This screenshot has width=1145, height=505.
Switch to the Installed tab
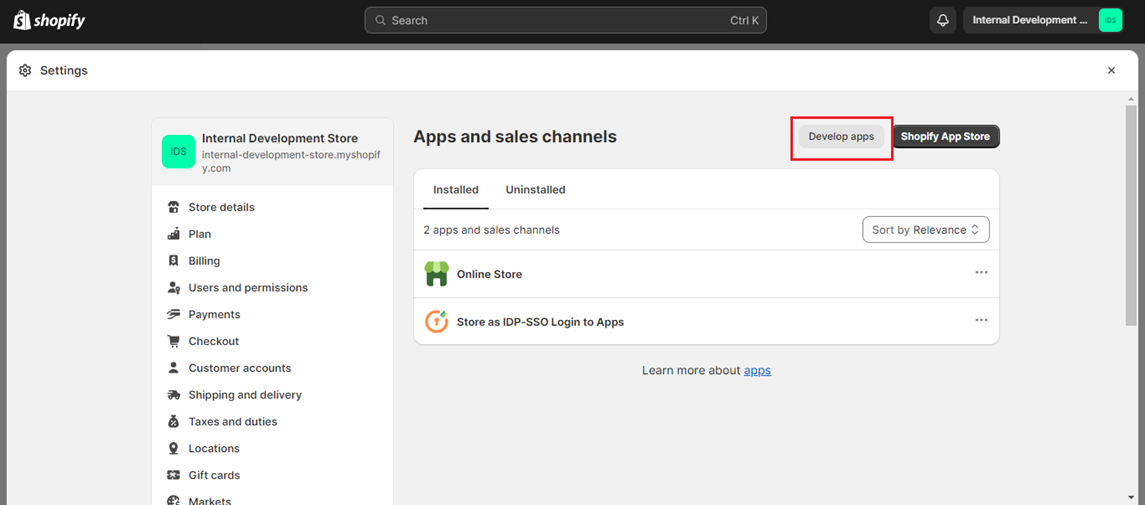tap(456, 190)
